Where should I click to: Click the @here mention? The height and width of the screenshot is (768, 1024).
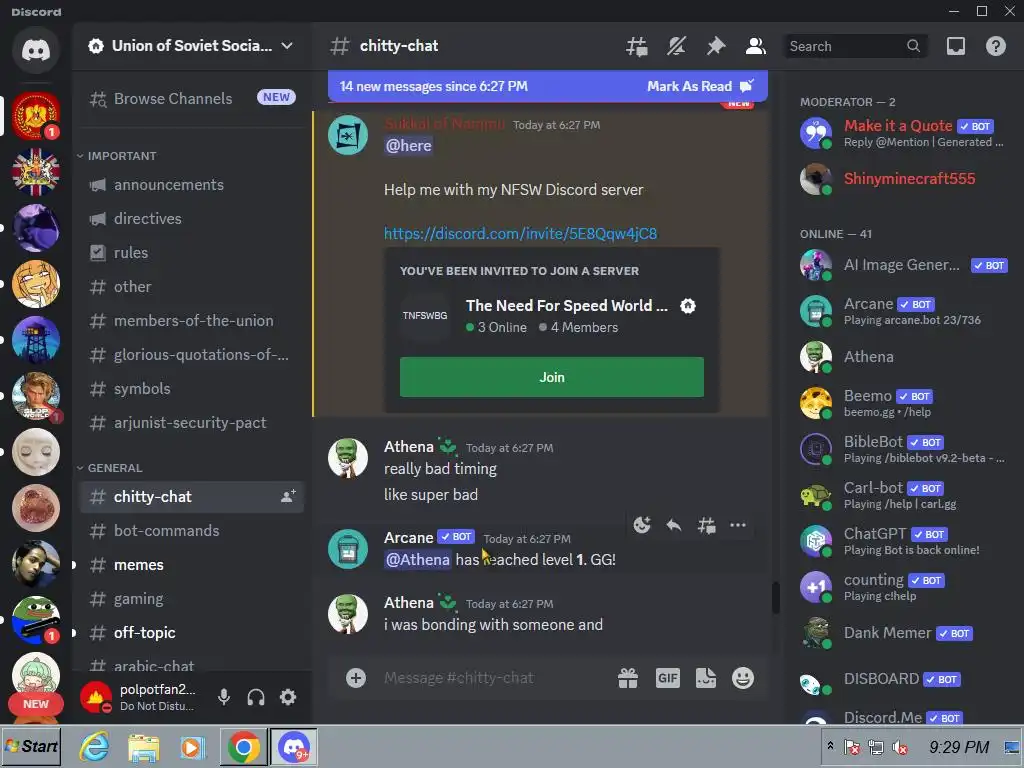click(408, 146)
